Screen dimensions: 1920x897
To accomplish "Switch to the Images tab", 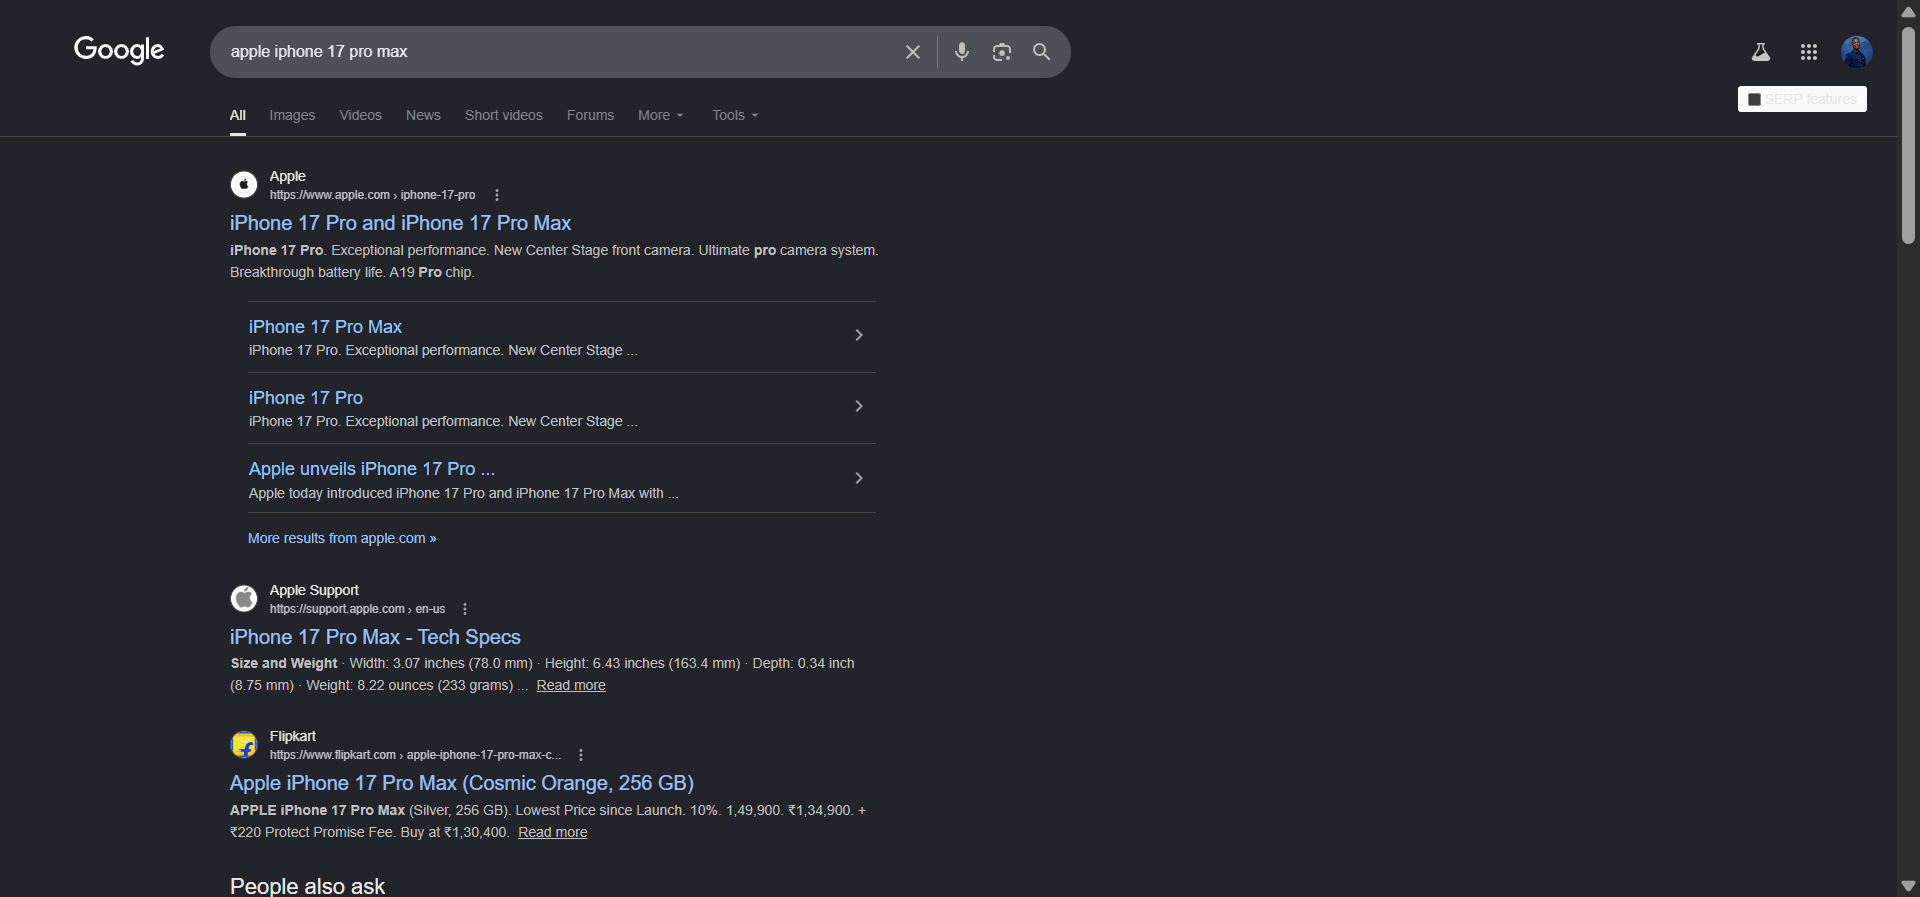I will [292, 115].
